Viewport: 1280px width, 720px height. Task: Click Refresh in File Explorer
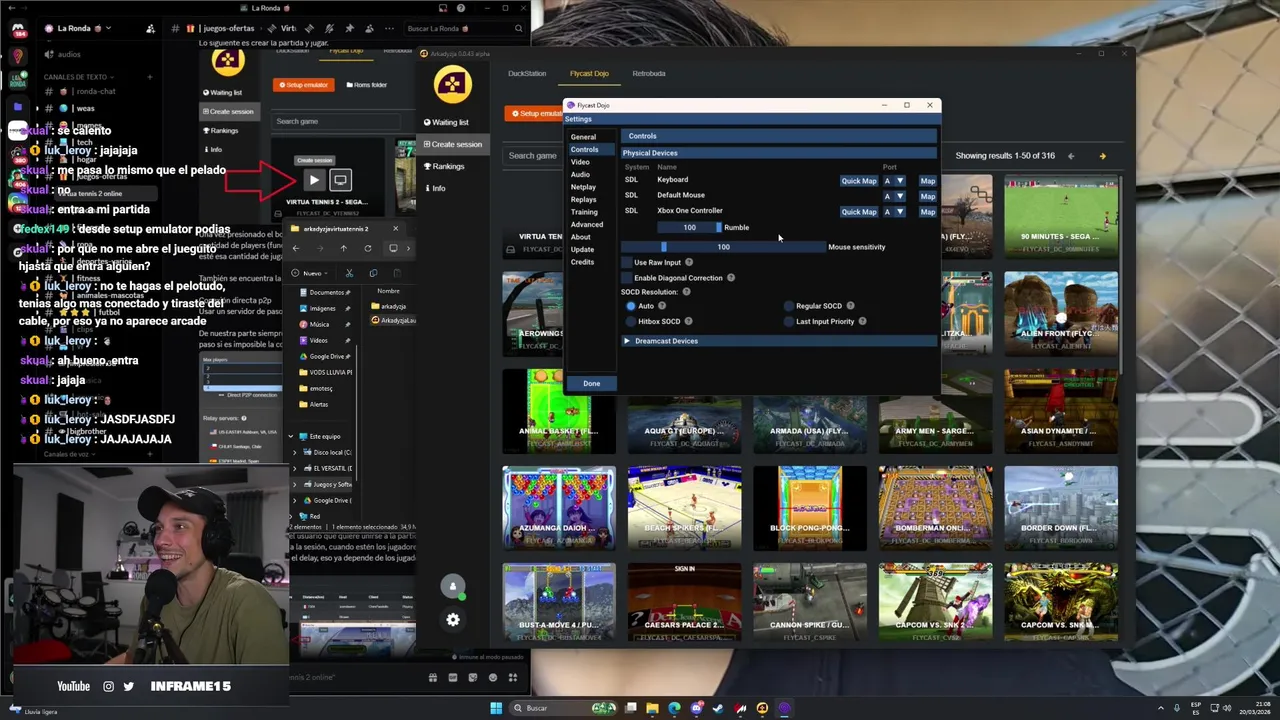coord(368,248)
